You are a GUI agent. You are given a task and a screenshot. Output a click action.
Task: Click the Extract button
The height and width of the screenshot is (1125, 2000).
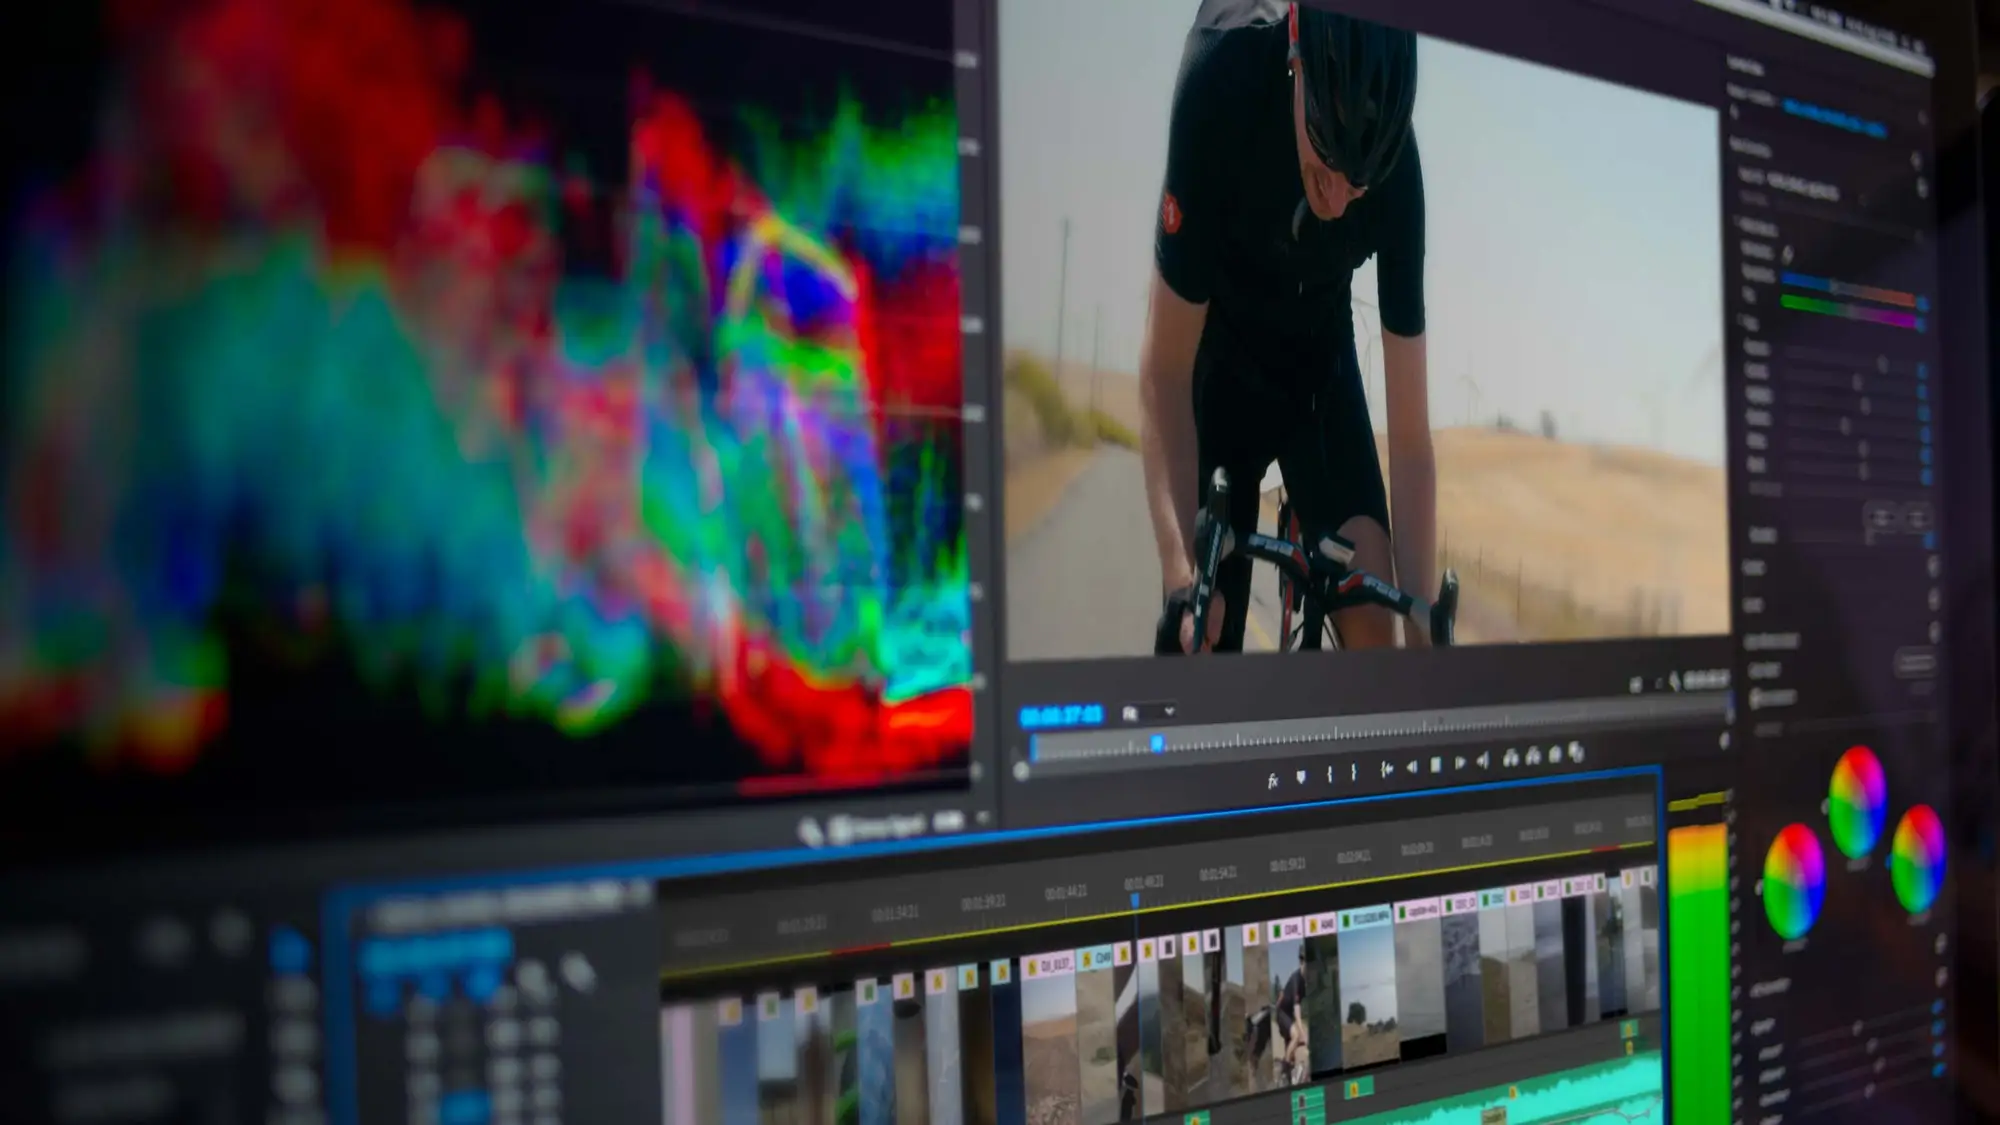pyautogui.click(x=1533, y=756)
